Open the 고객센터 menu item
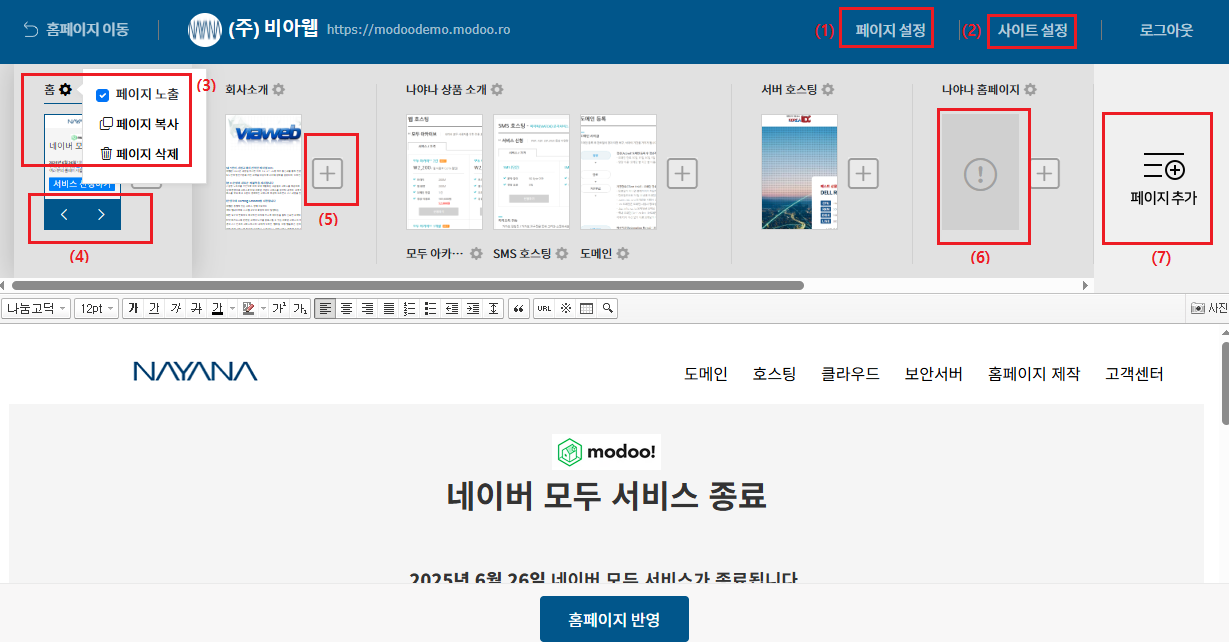This screenshot has height=642, width=1229. click(1134, 374)
